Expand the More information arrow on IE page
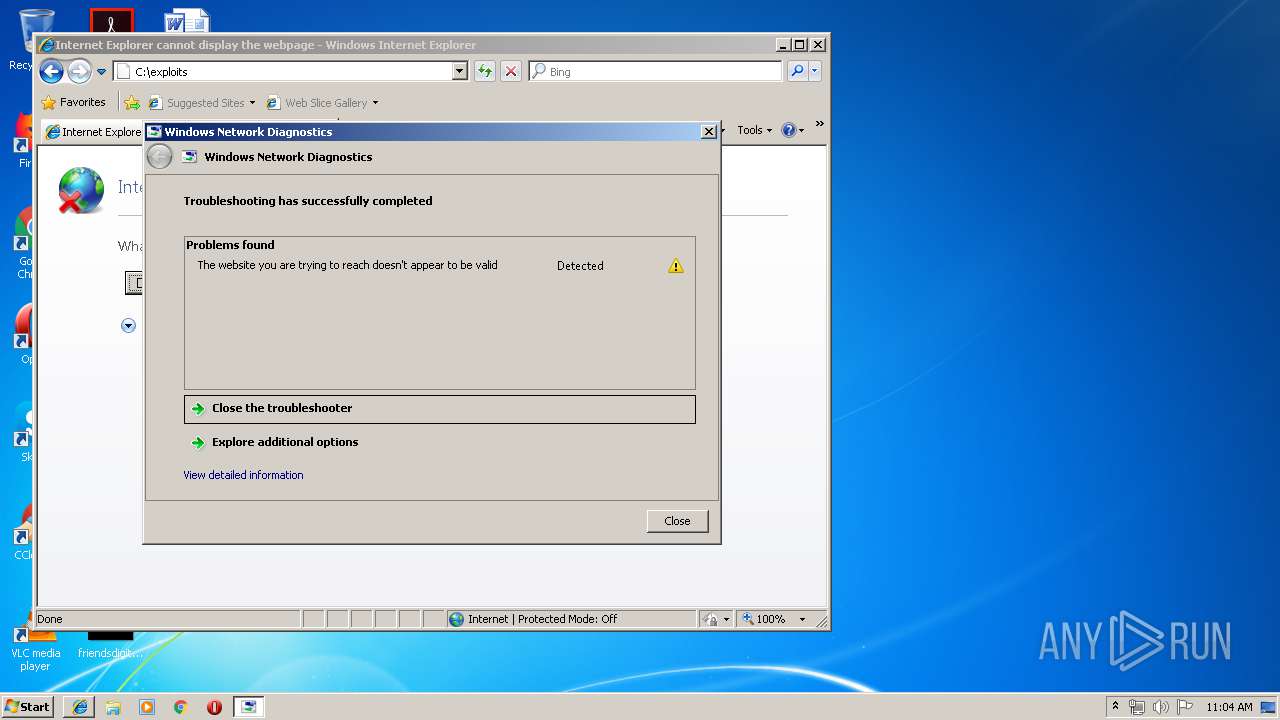This screenshot has width=1280, height=720. [128, 326]
